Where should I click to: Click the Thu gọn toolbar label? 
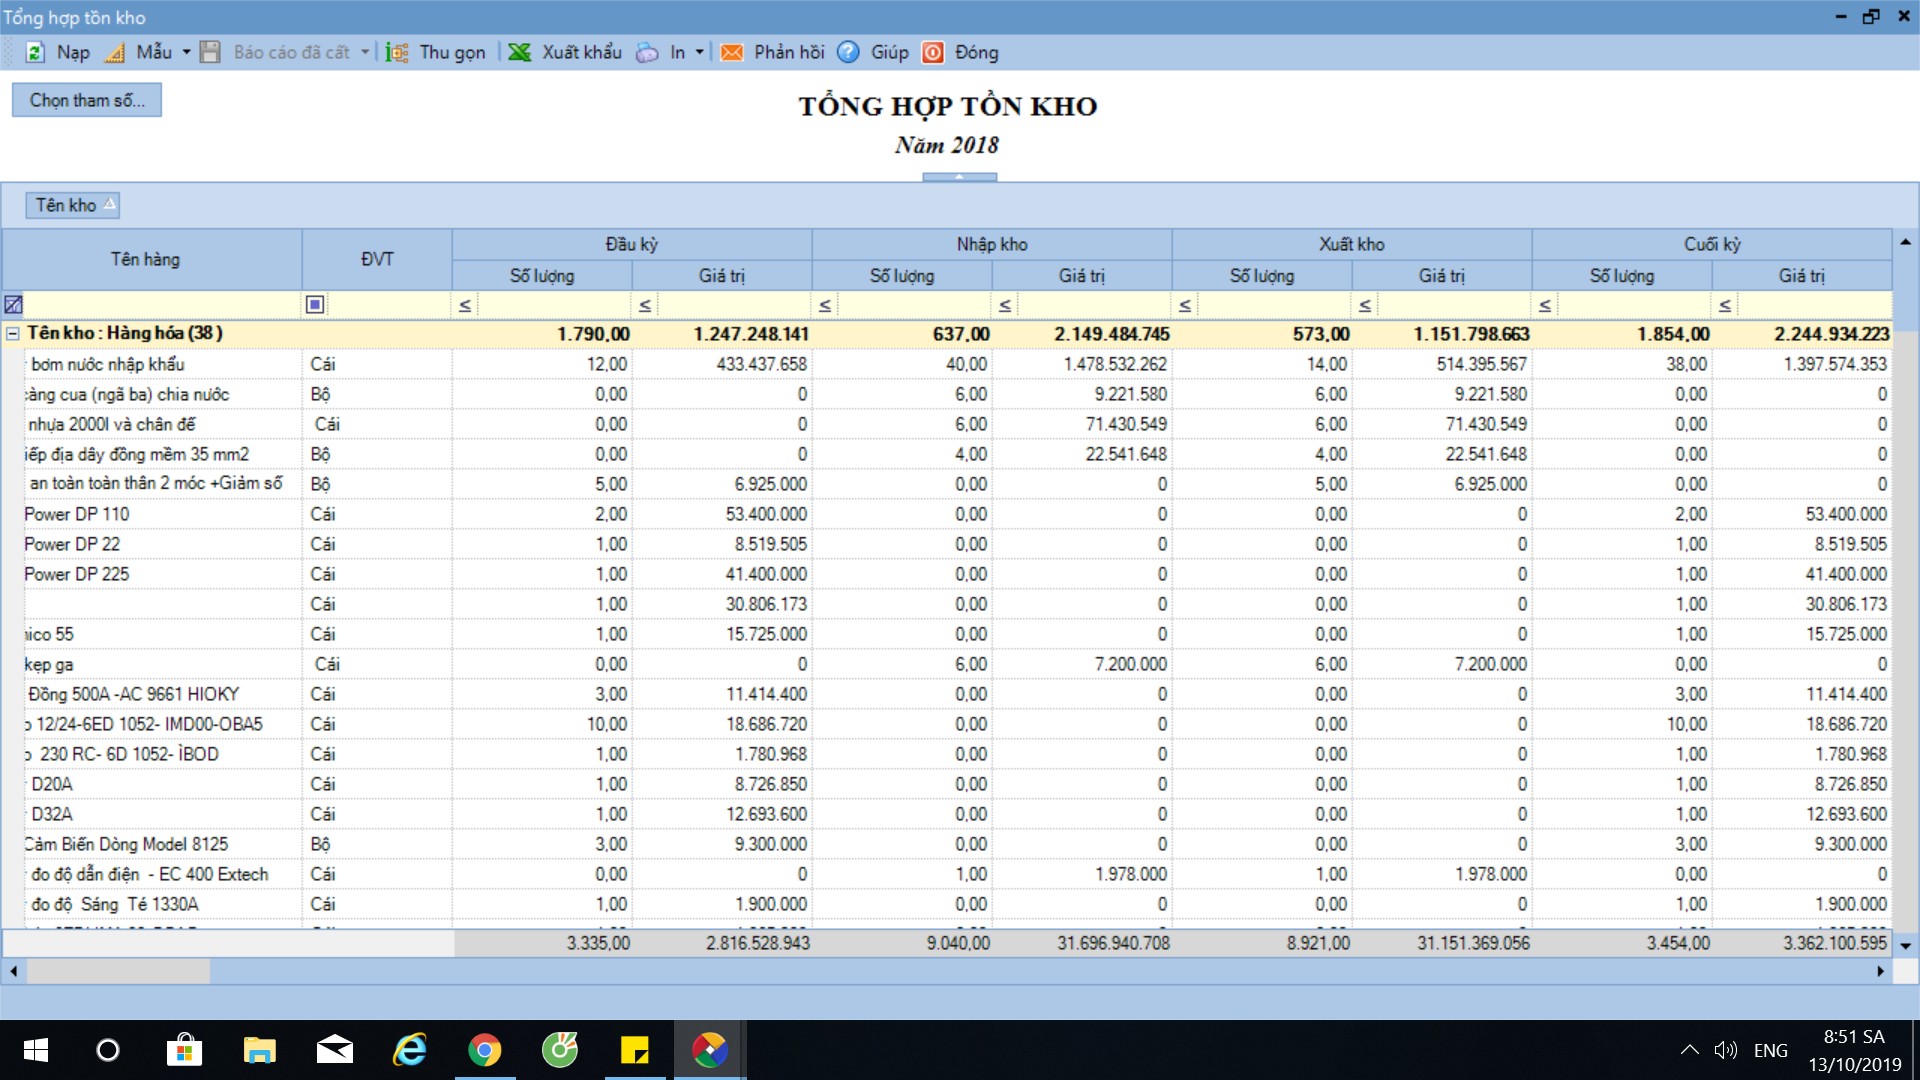pyautogui.click(x=452, y=53)
